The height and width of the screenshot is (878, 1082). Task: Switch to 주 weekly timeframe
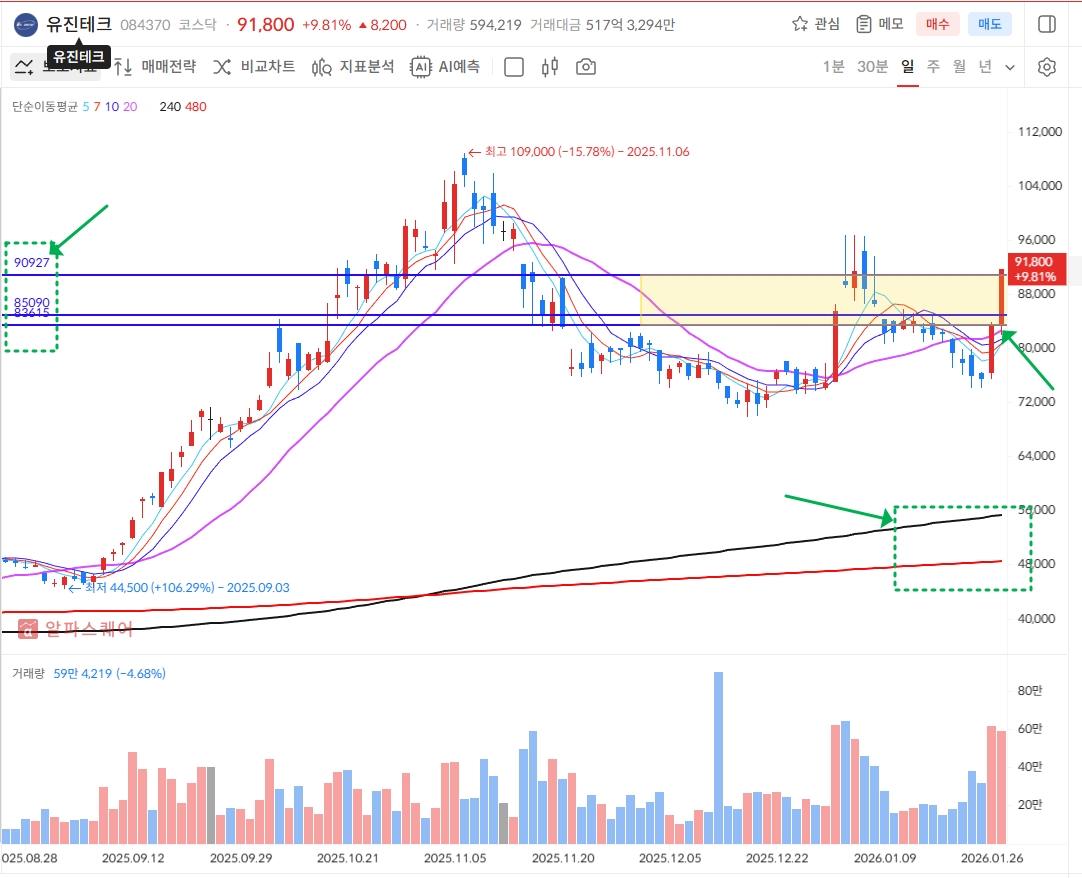point(933,67)
